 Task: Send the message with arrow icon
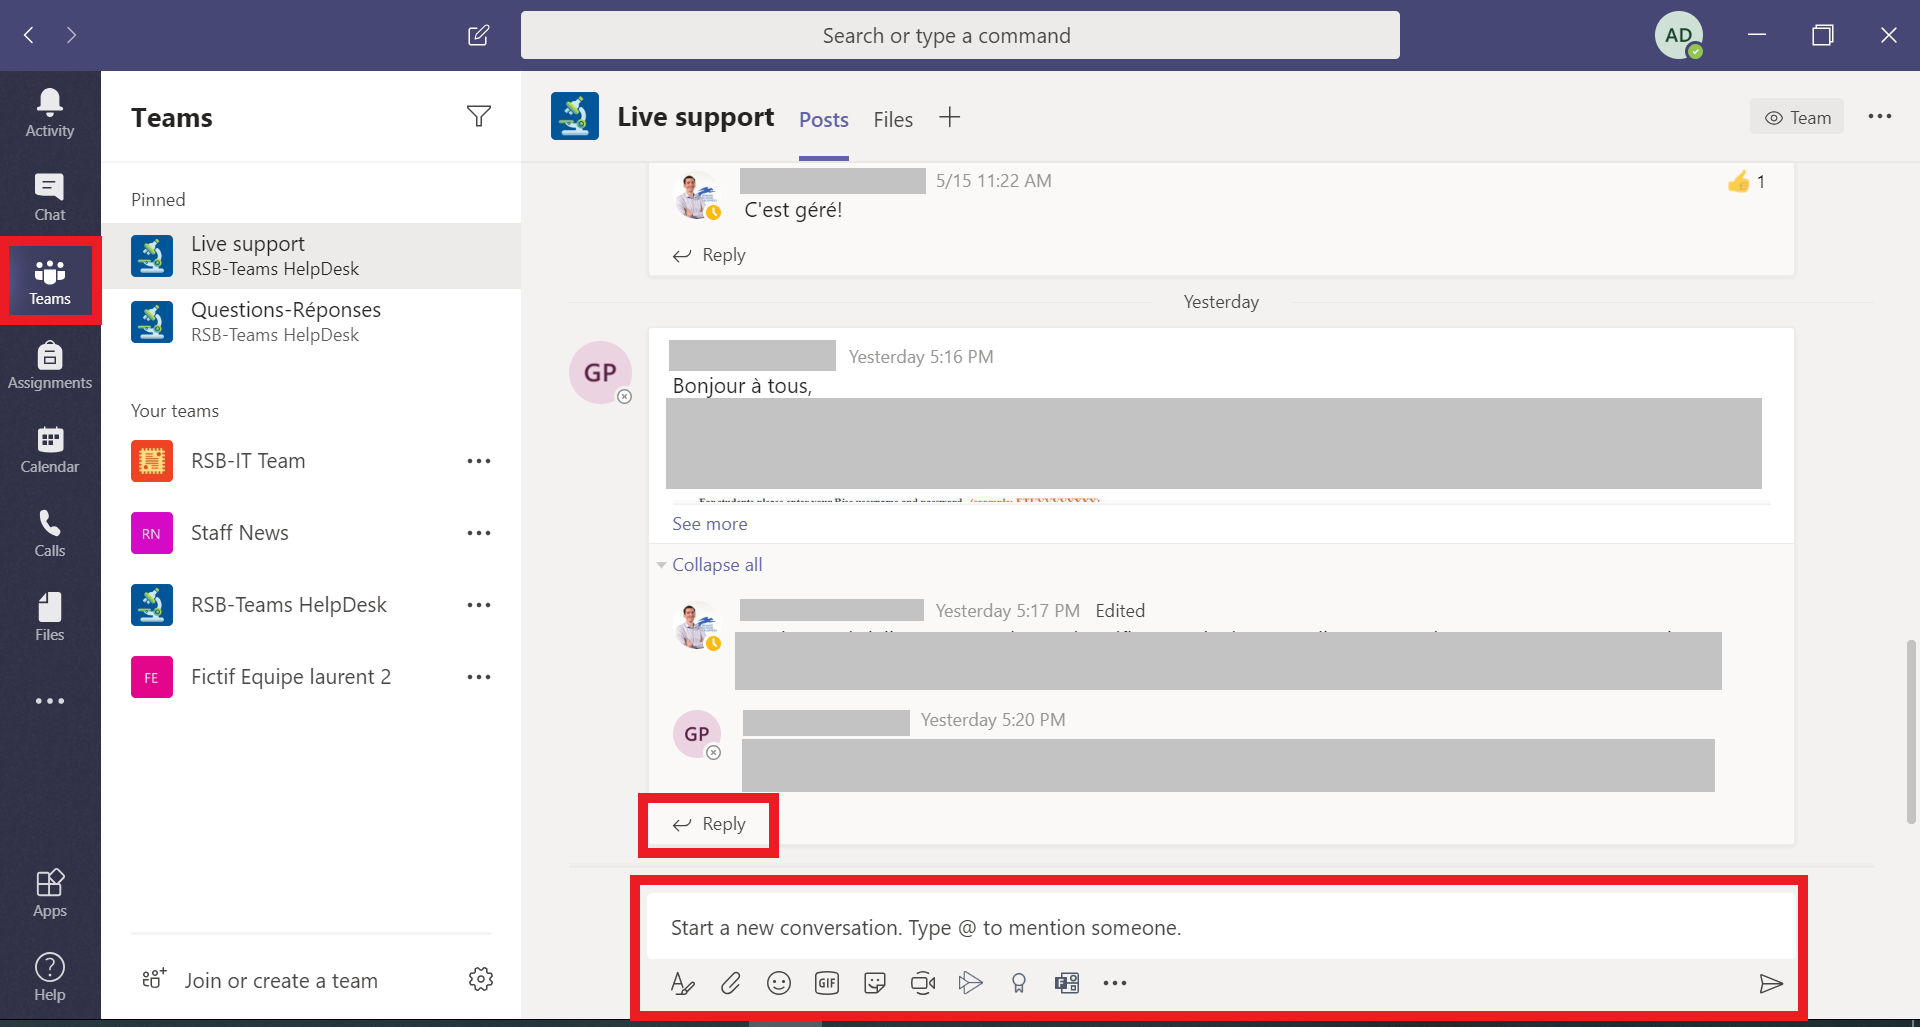[1771, 984]
